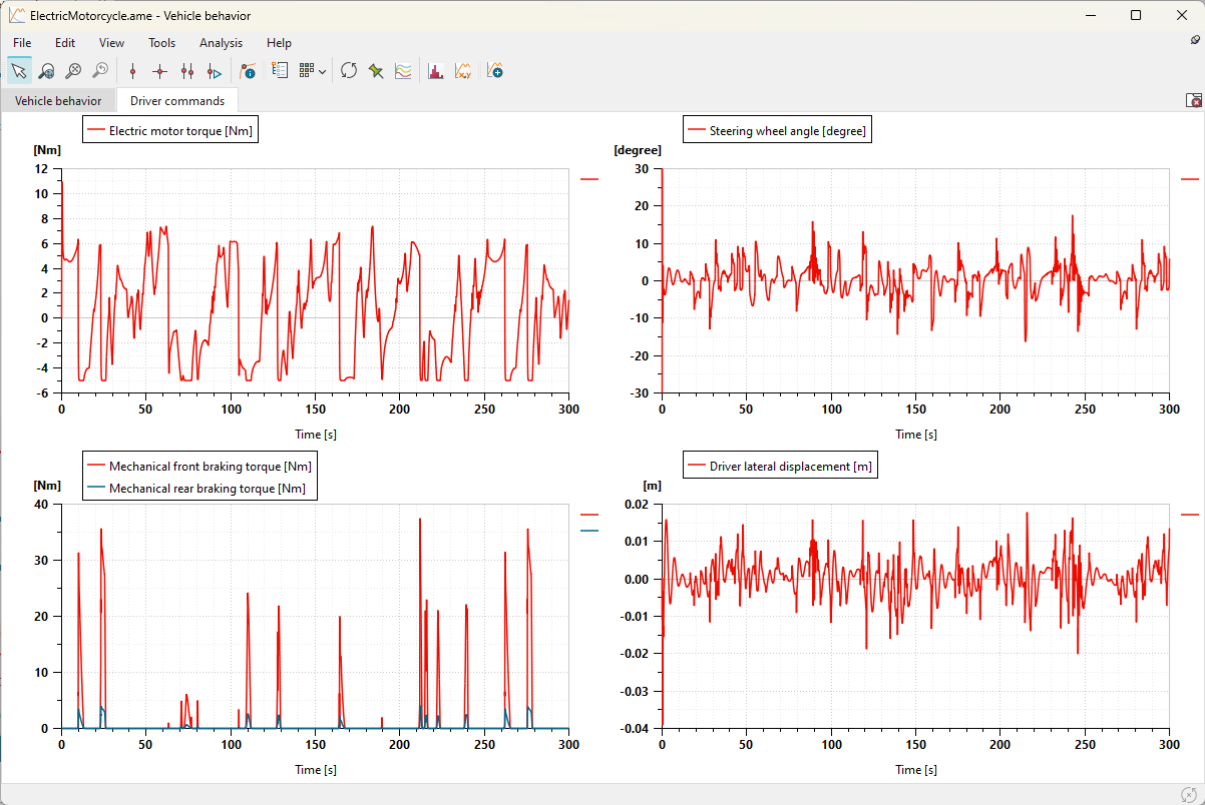Click the zoom-to-fit magnifier icon
The image size is (1205, 805).
coord(73,71)
